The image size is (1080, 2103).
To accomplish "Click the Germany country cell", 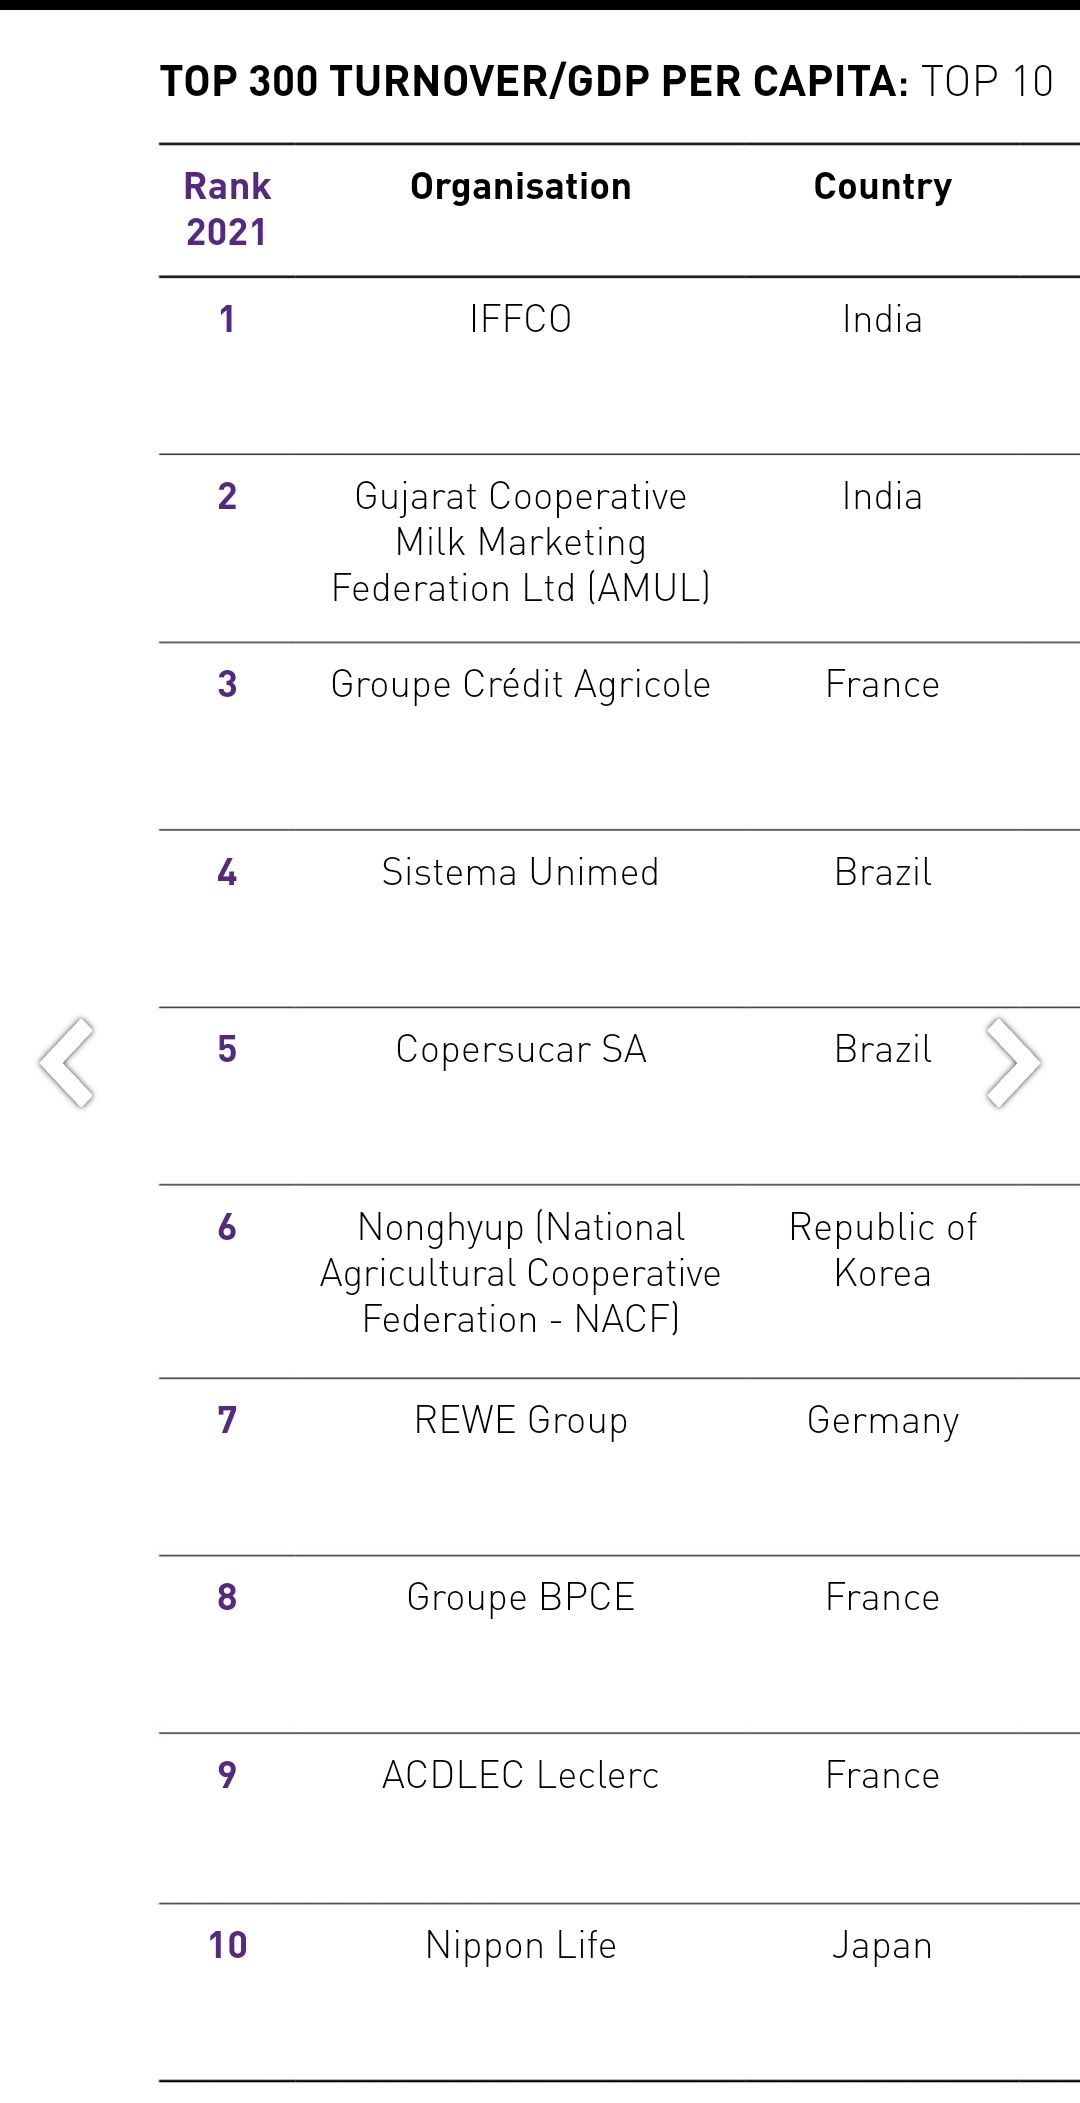I will (882, 1421).
